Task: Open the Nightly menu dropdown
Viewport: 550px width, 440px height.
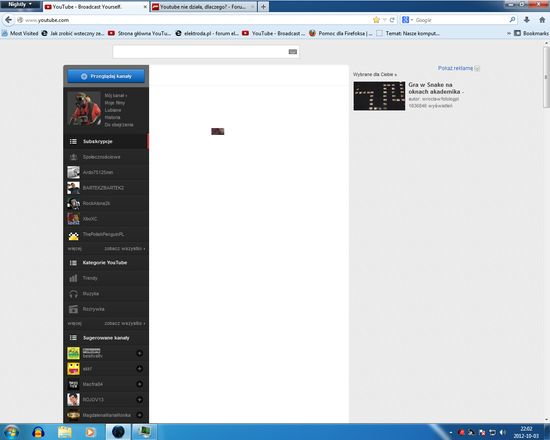Action: click(x=20, y=4)
